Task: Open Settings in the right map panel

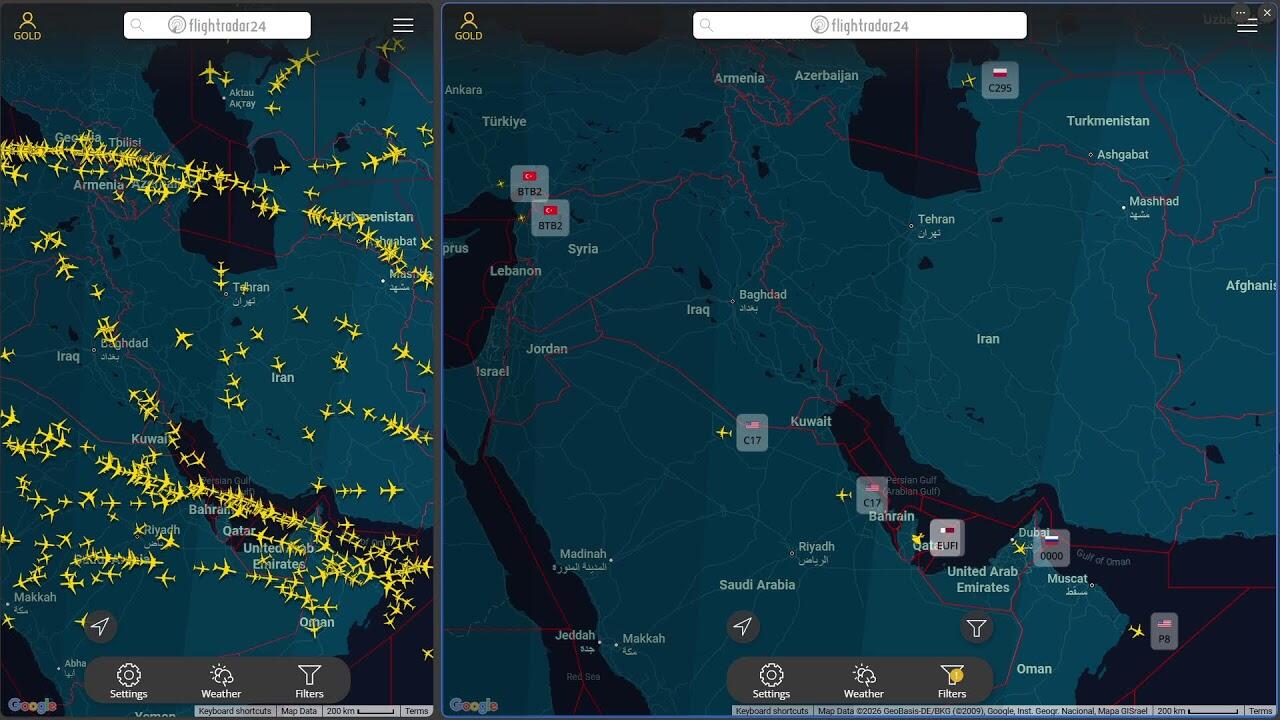Action: 771,681
